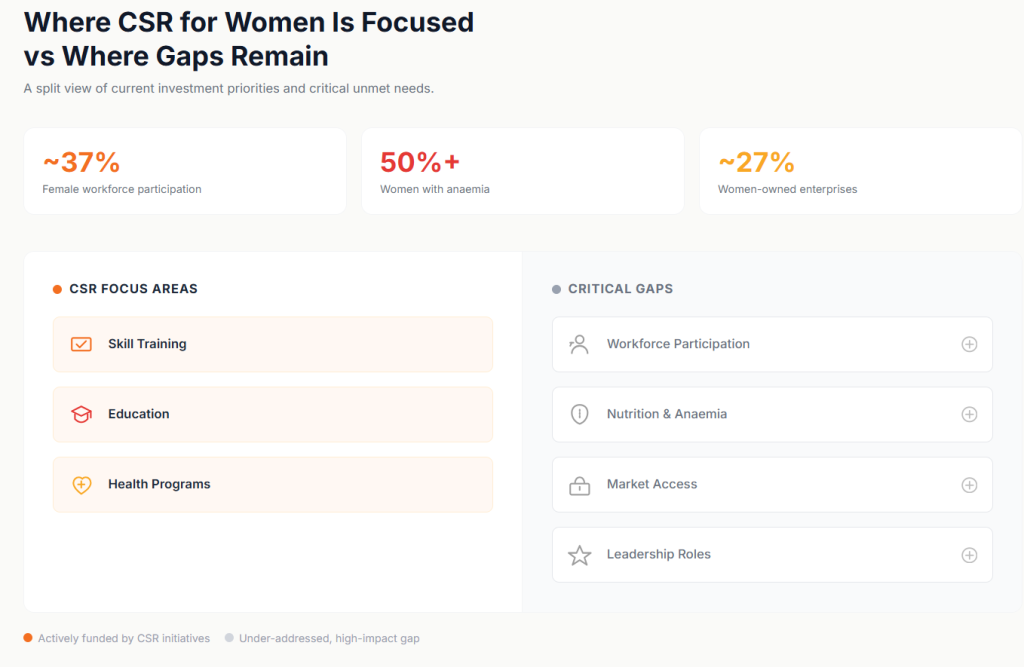Click the Skill Training checkmark icon
Screen dimensions: 1024x667
tap(81, 344)
